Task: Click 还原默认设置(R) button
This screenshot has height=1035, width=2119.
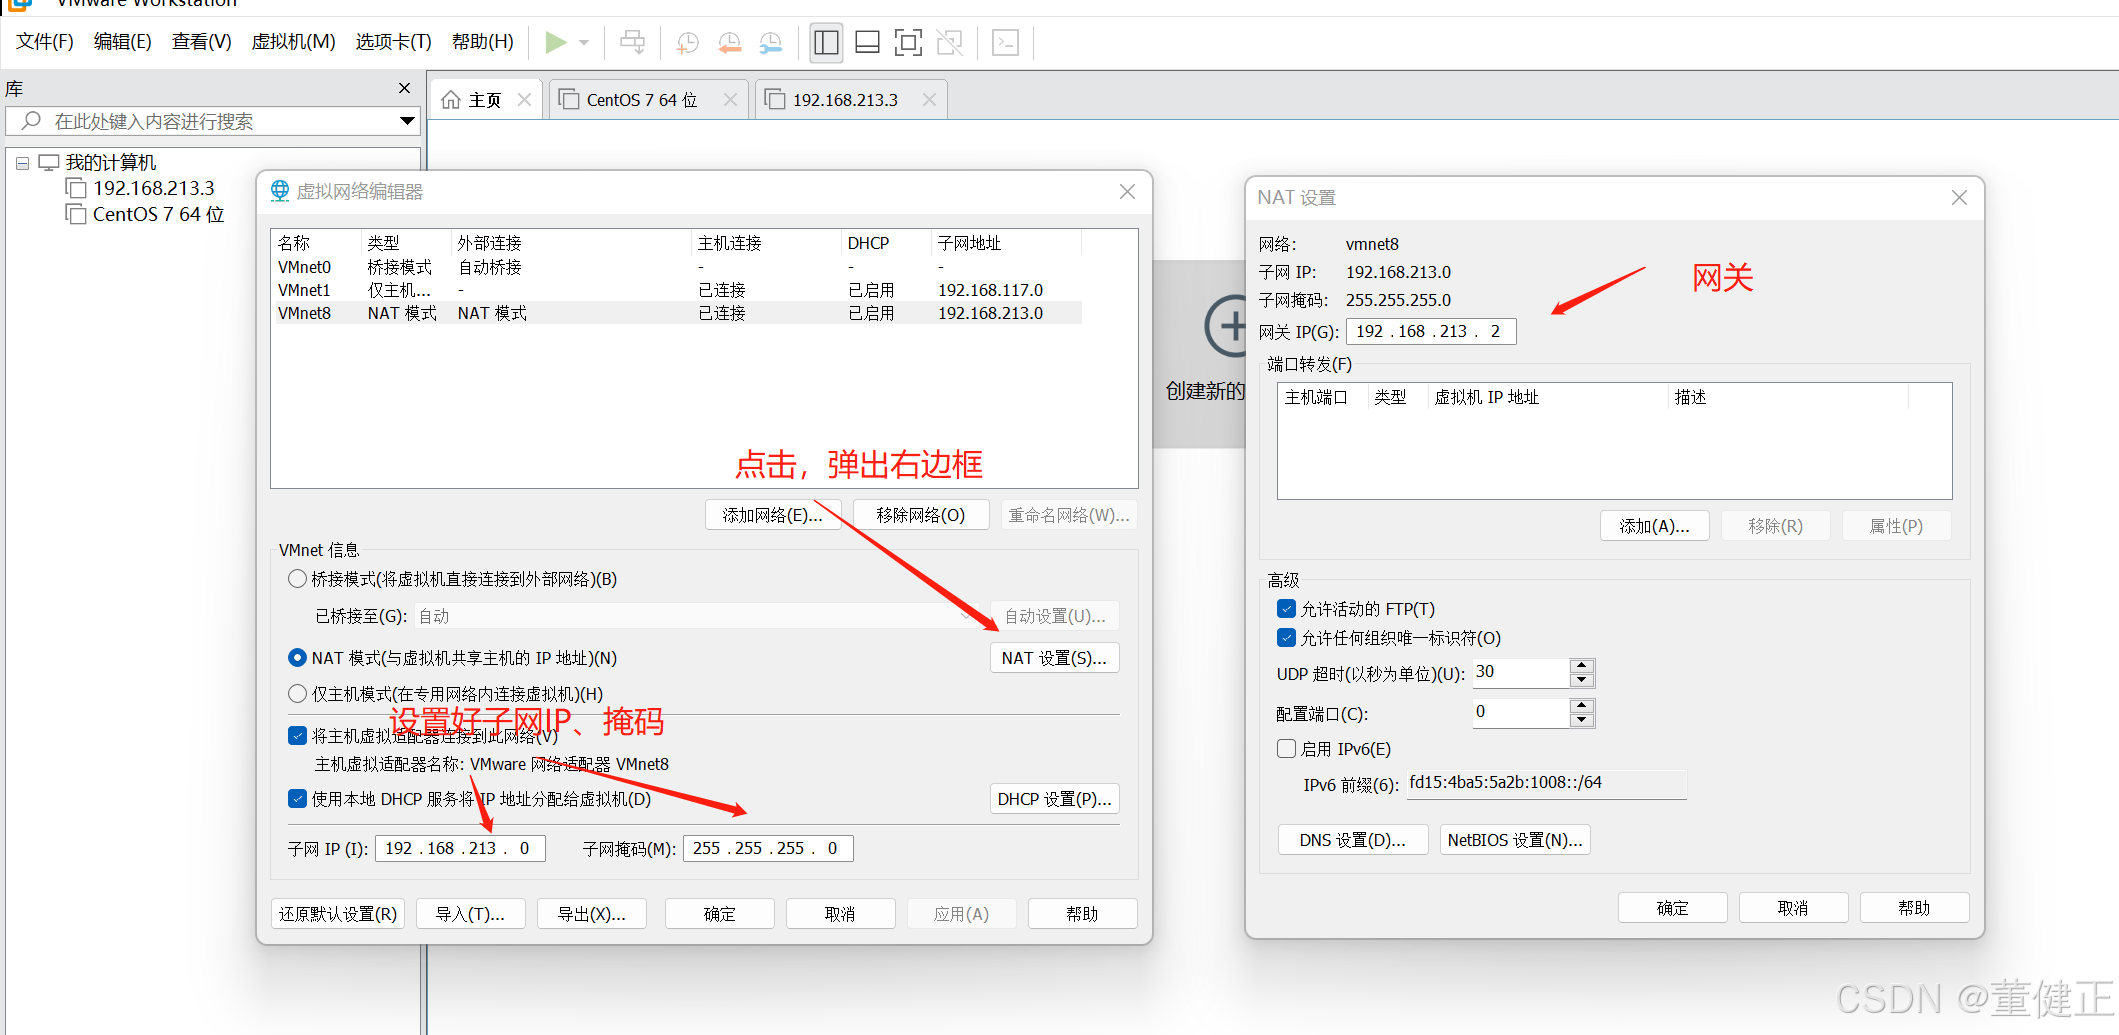Action: pyautogui.click(x=338, y=914)
